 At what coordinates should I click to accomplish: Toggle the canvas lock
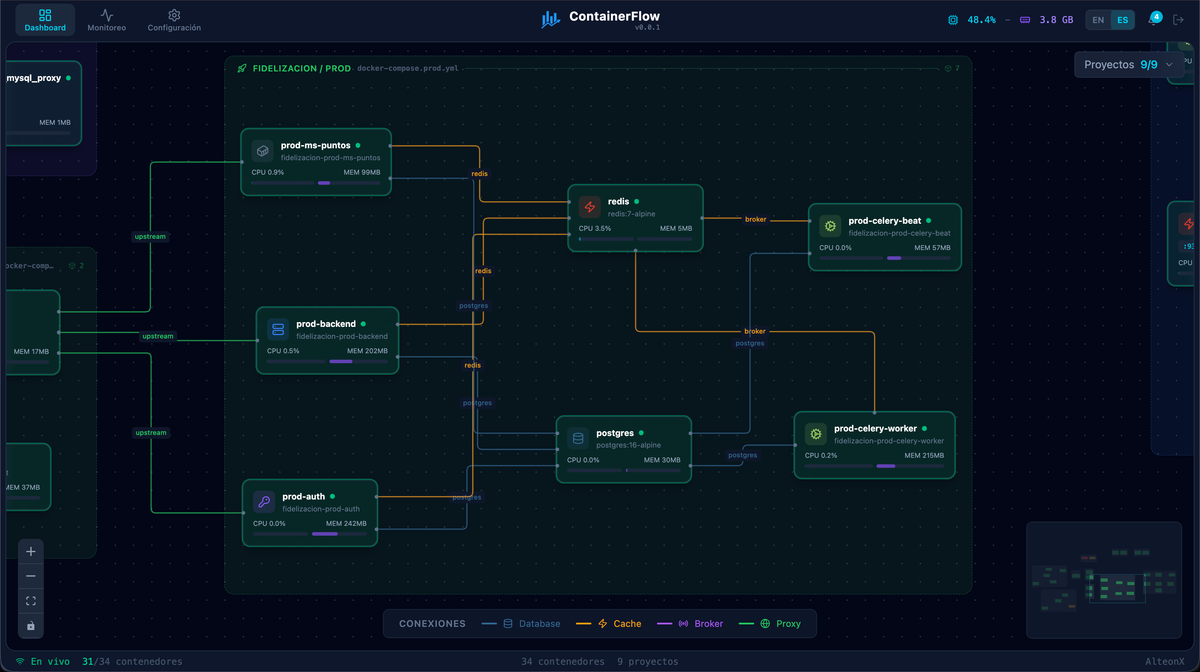(31, 626)
